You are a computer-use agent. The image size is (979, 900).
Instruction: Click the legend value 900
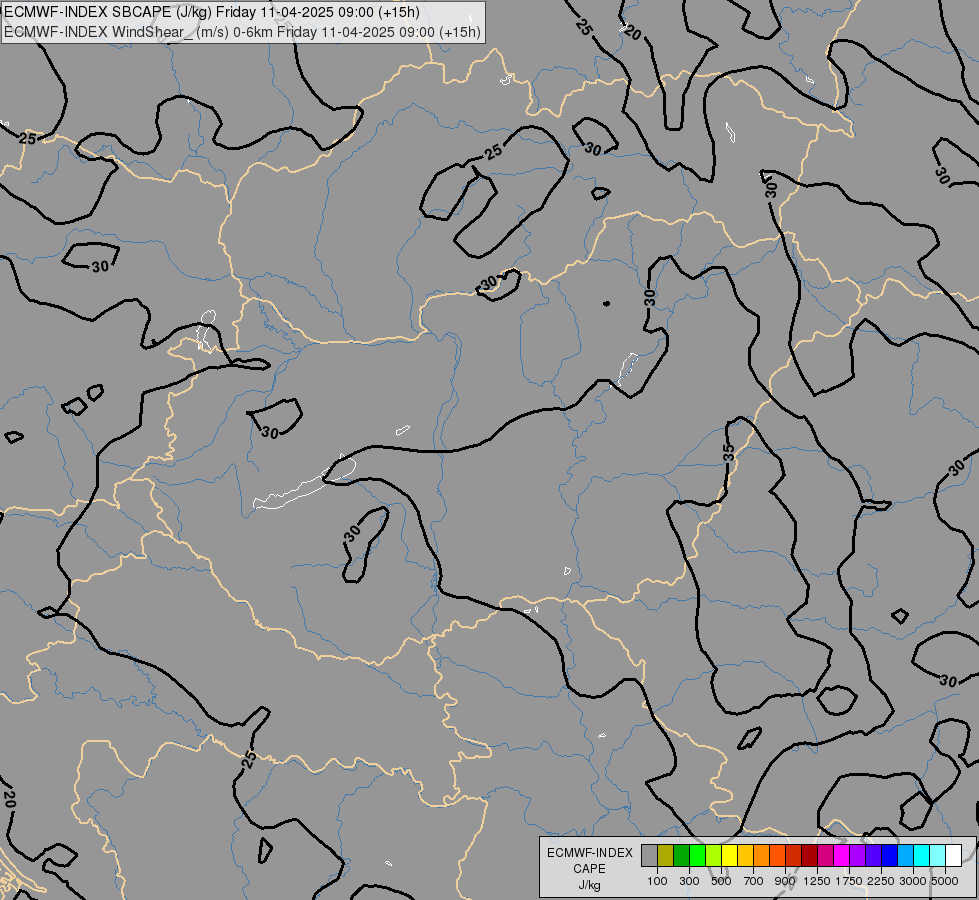pos(785,881)
